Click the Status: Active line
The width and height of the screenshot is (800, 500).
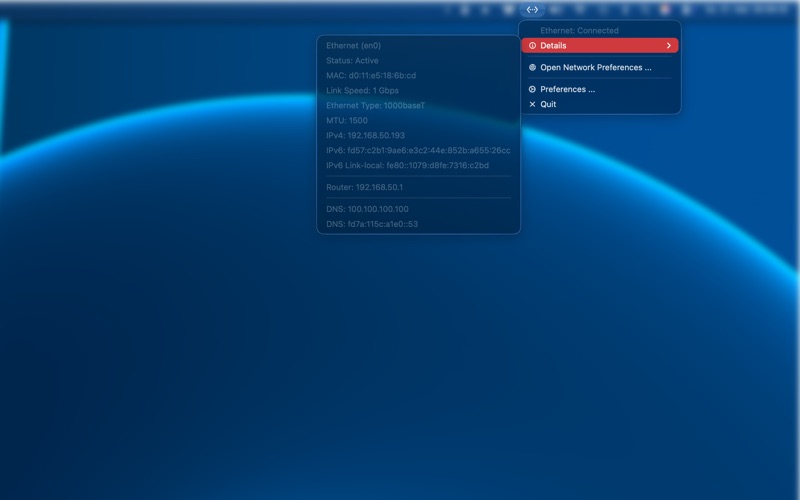(x=352, y=60)
